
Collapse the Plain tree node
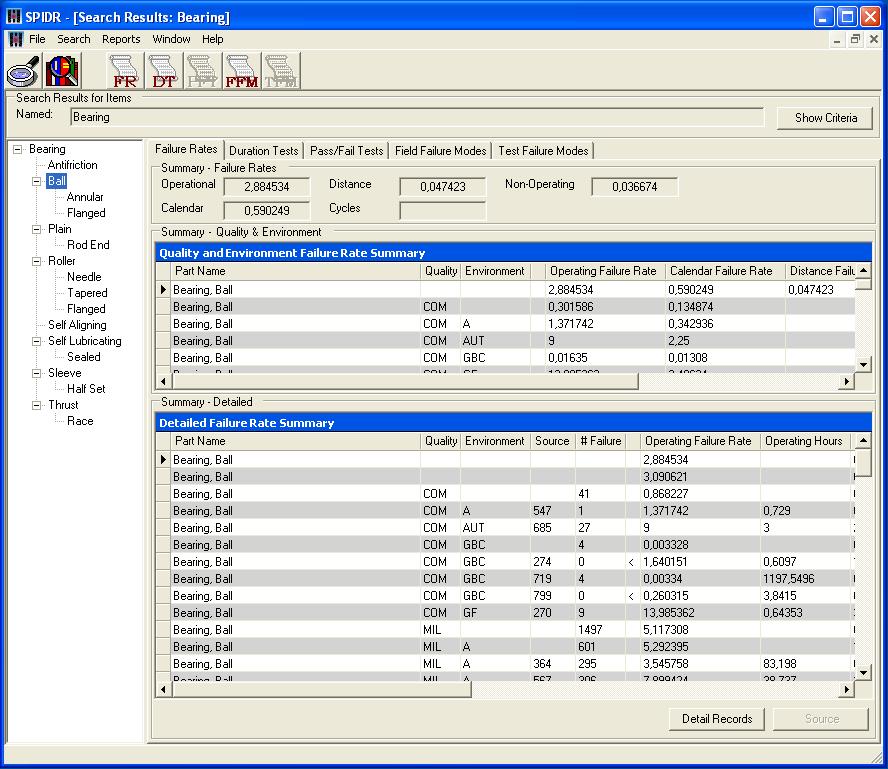coord(36,229)
